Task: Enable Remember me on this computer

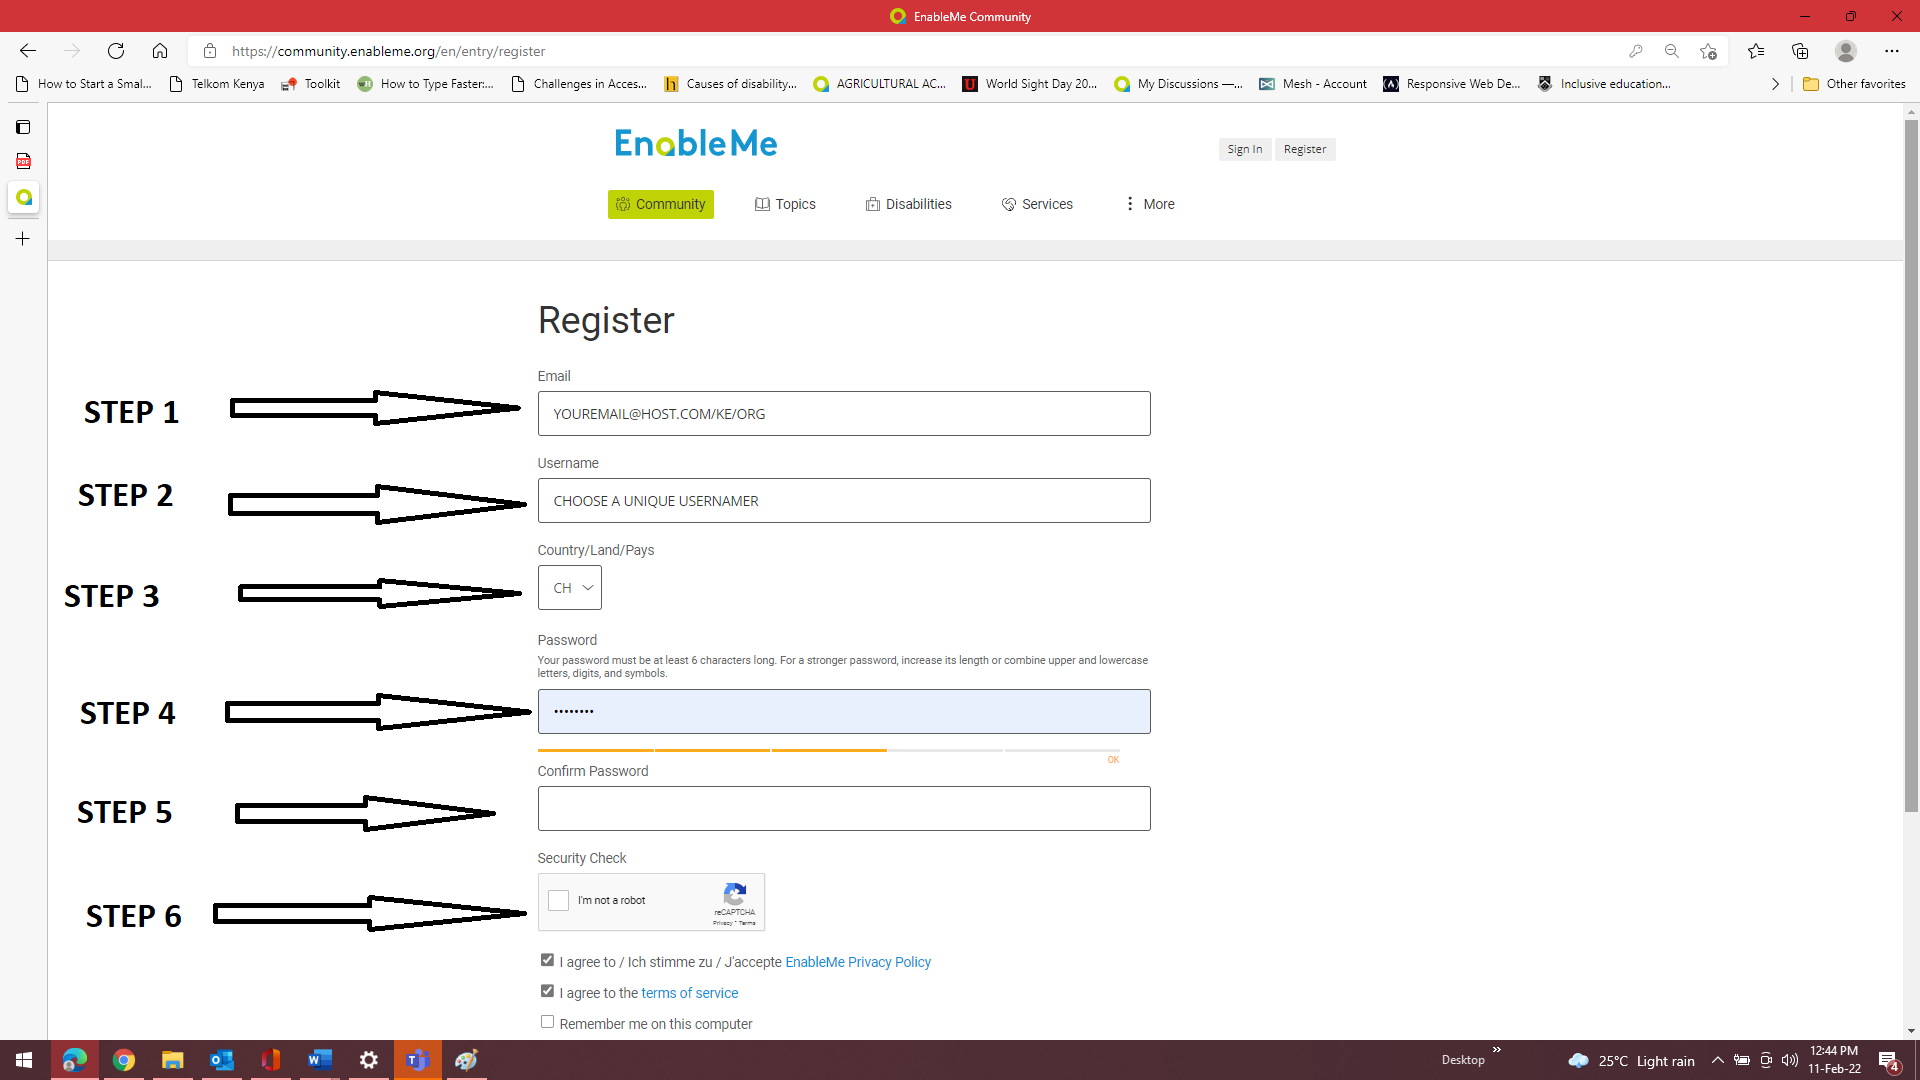Action: click(x=547, y=1022)
